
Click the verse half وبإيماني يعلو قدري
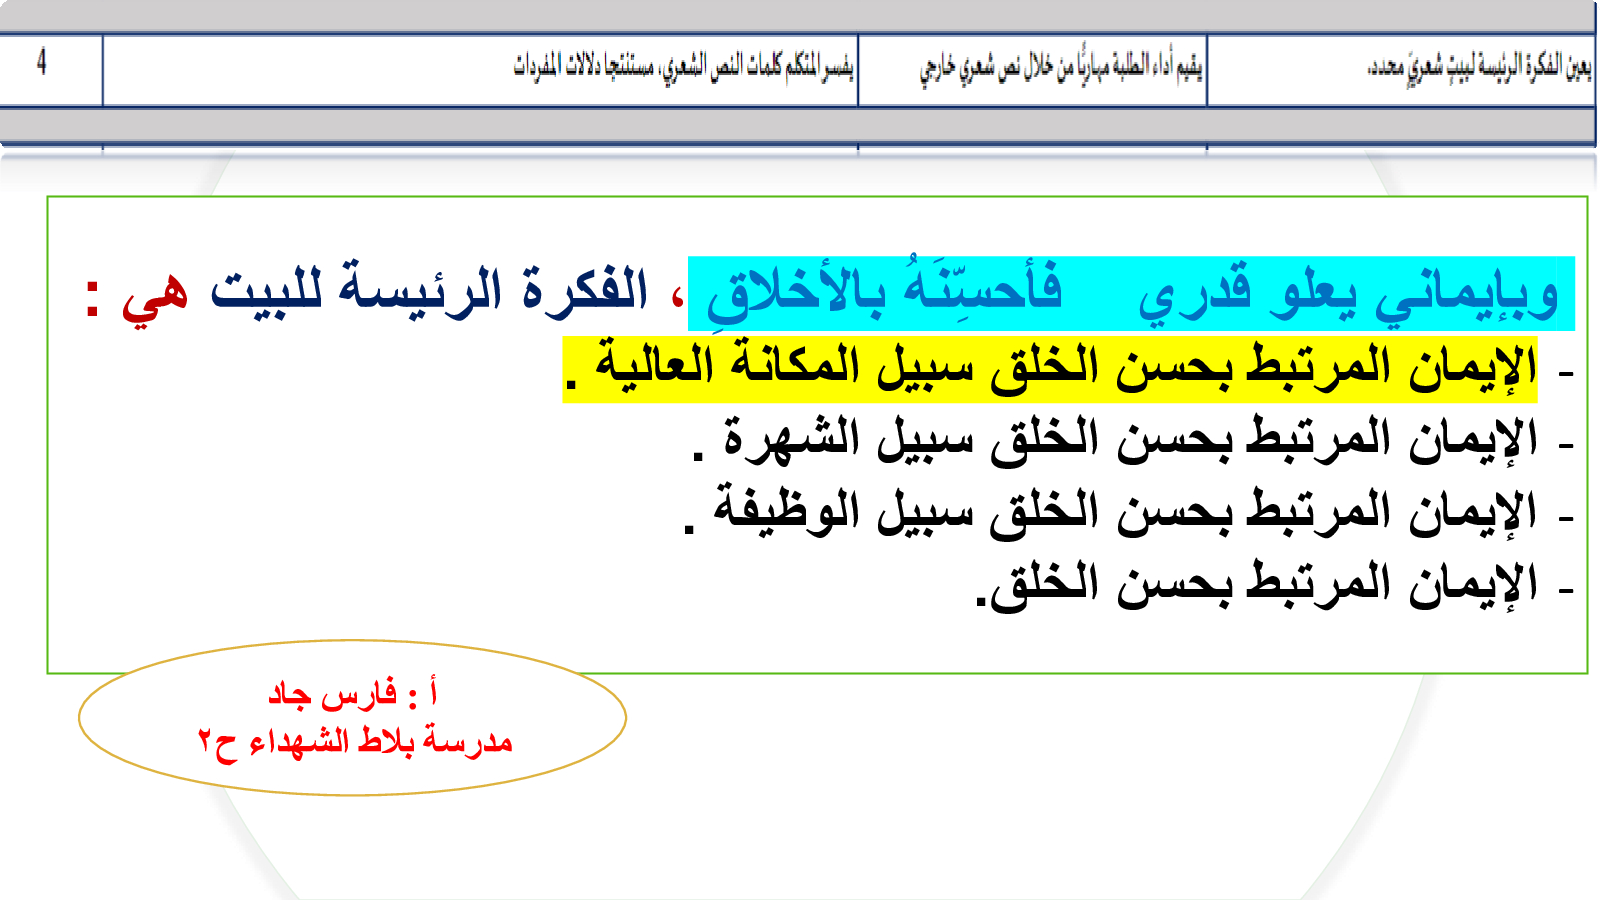click(x=1347, y=294)
